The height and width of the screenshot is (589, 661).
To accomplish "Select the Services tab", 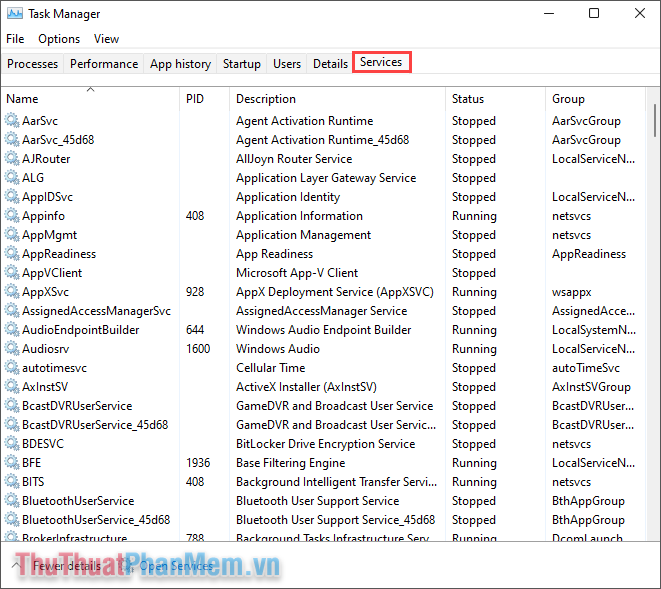I will 381,62.
